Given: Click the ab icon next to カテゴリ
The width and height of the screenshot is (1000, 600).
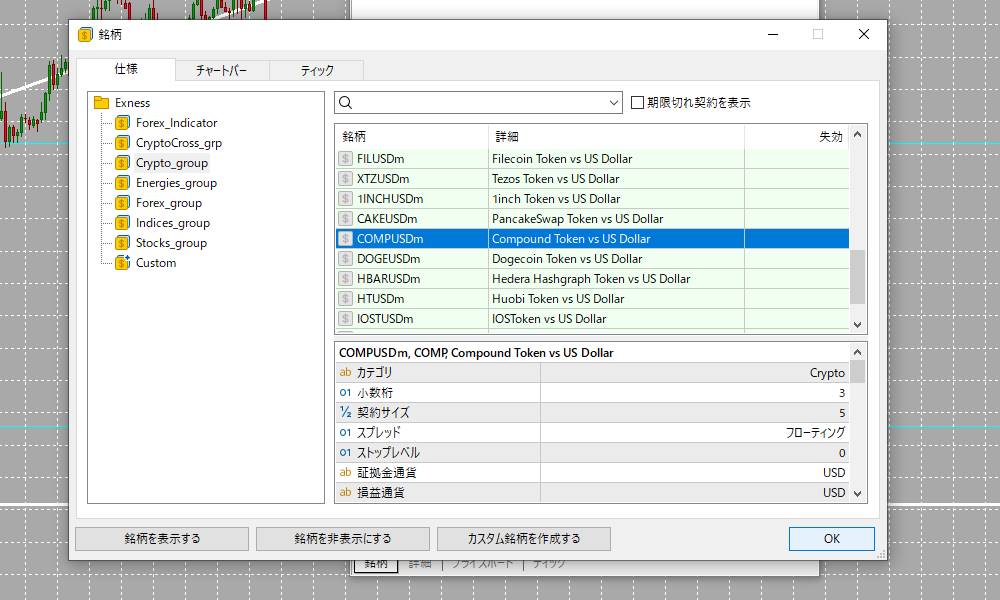Looking at the screenshot, I should coord(347,372).
